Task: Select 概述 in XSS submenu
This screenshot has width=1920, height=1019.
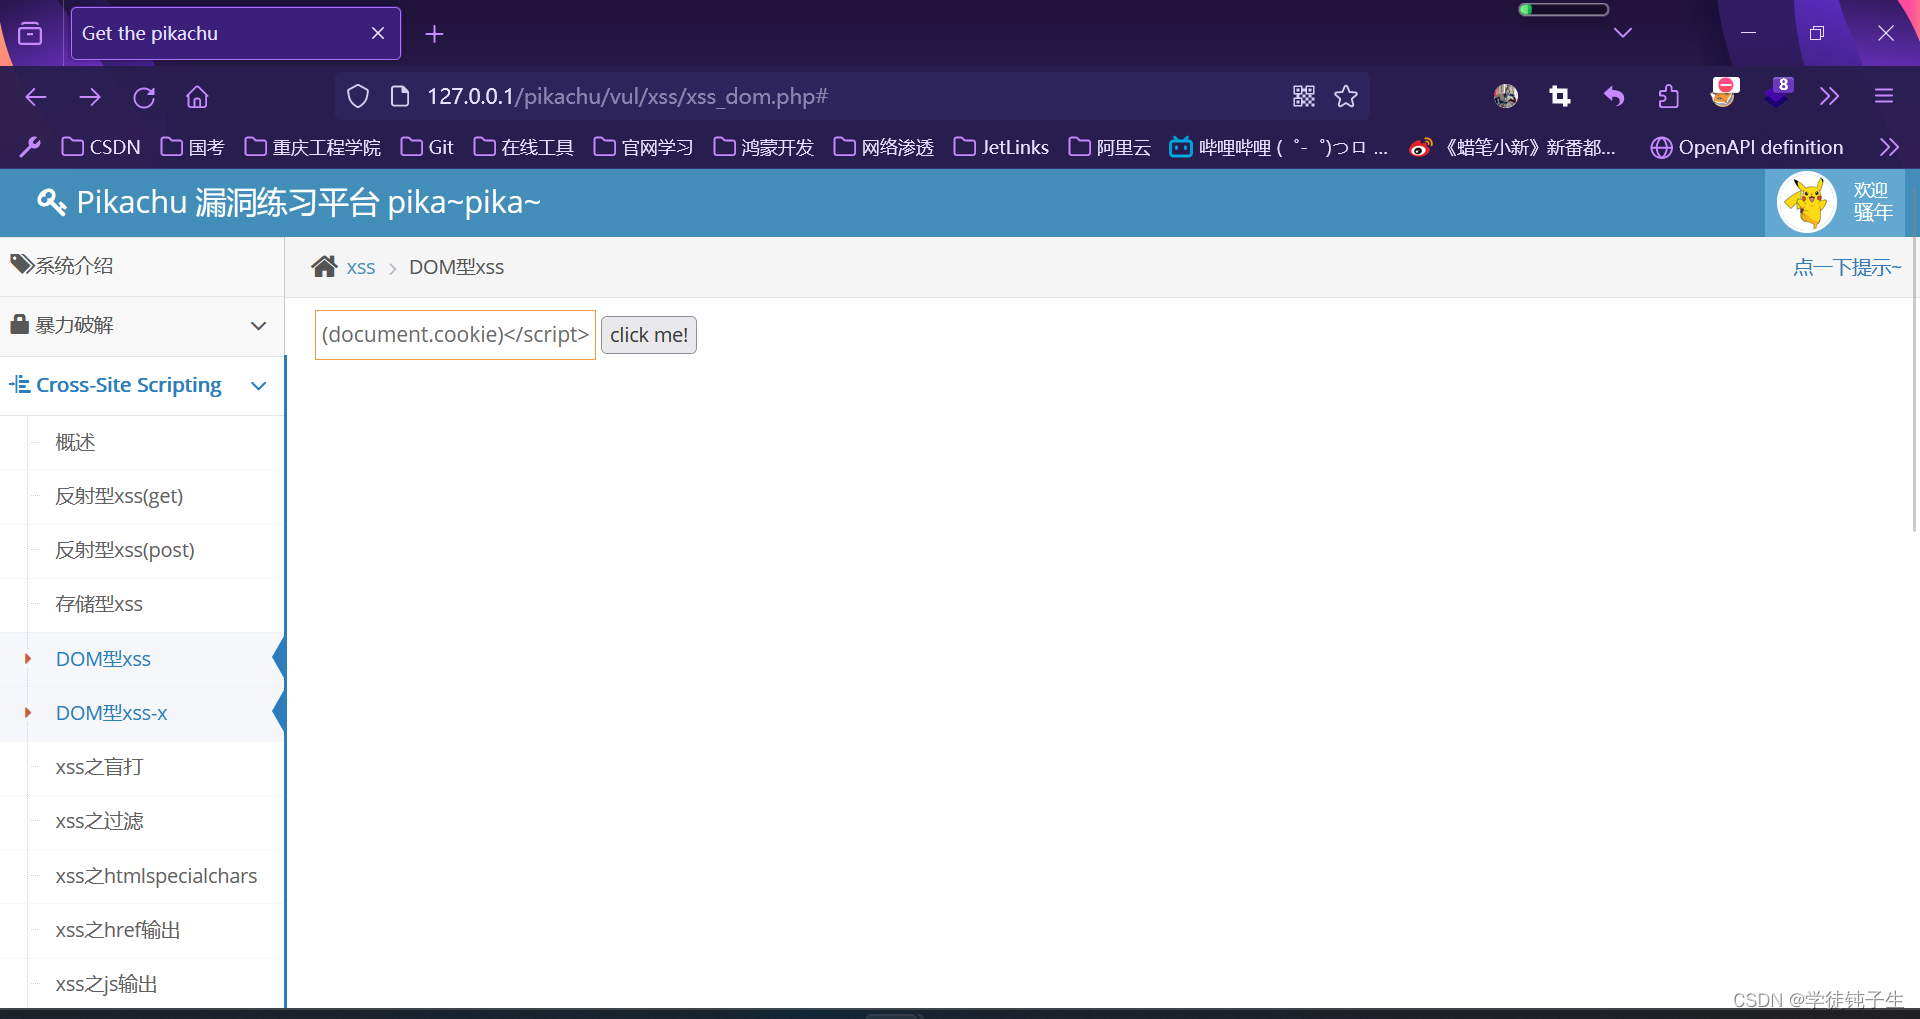Action: 75,442
